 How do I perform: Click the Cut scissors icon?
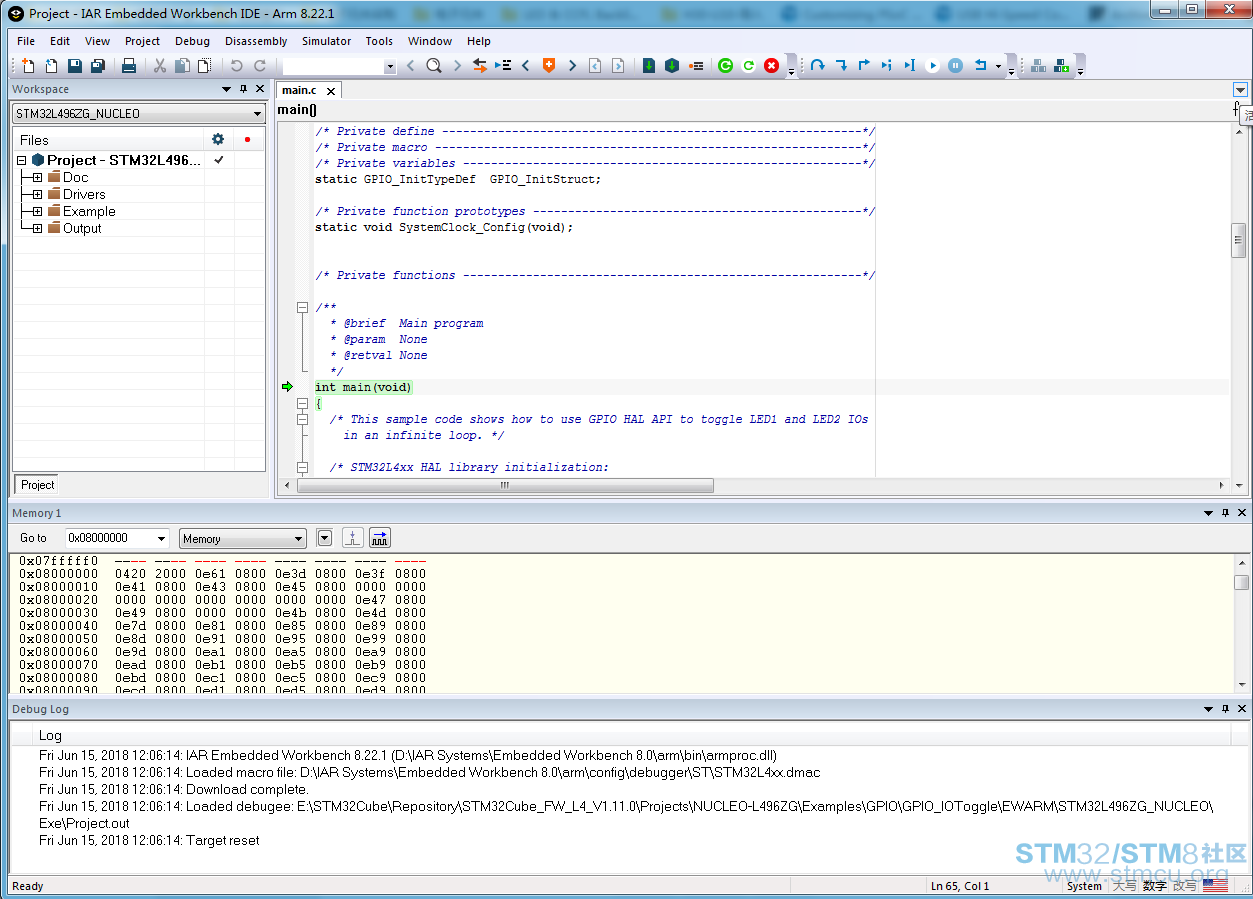pos(159,65)
